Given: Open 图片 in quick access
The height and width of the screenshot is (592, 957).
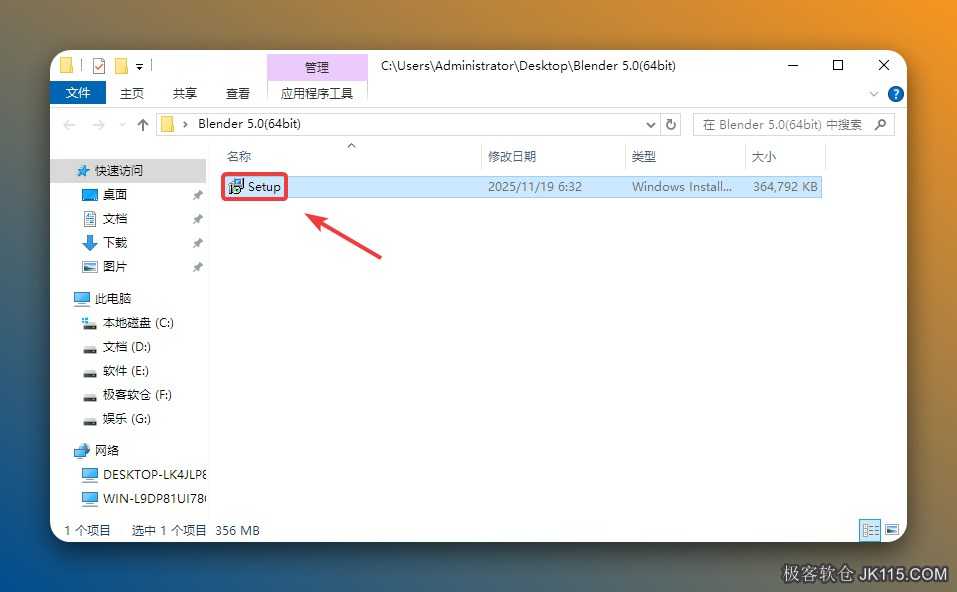Looking at the screenshot, I should pos(115,267).
